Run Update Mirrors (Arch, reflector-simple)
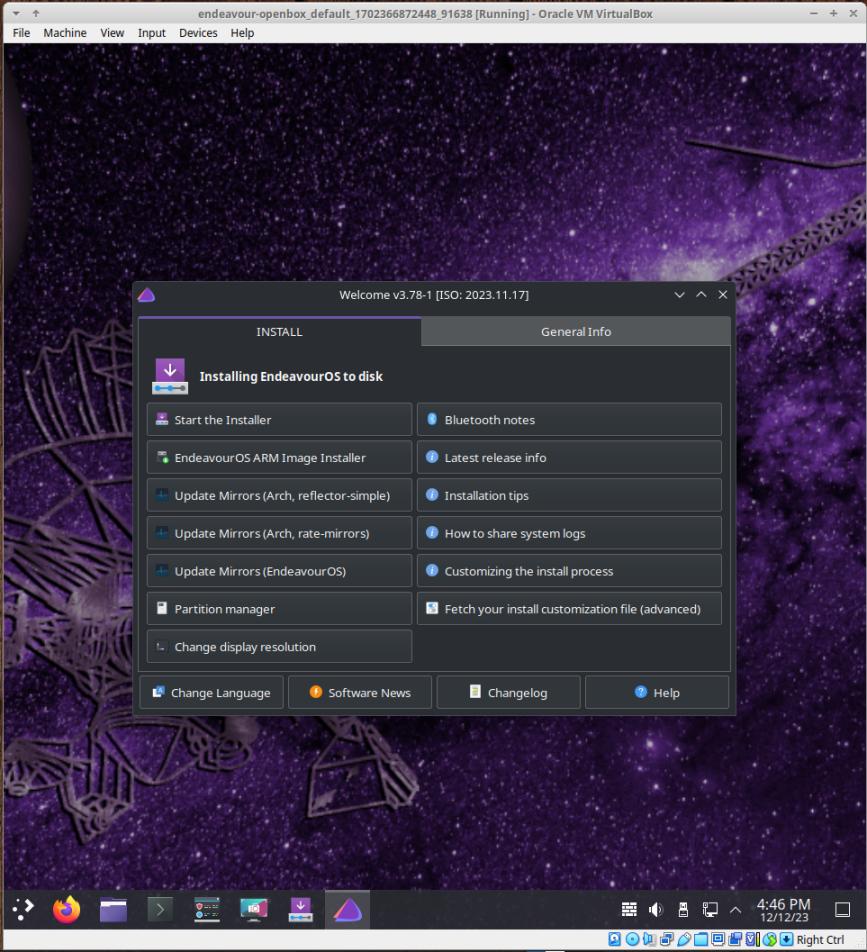 click(x=279, y=495)
